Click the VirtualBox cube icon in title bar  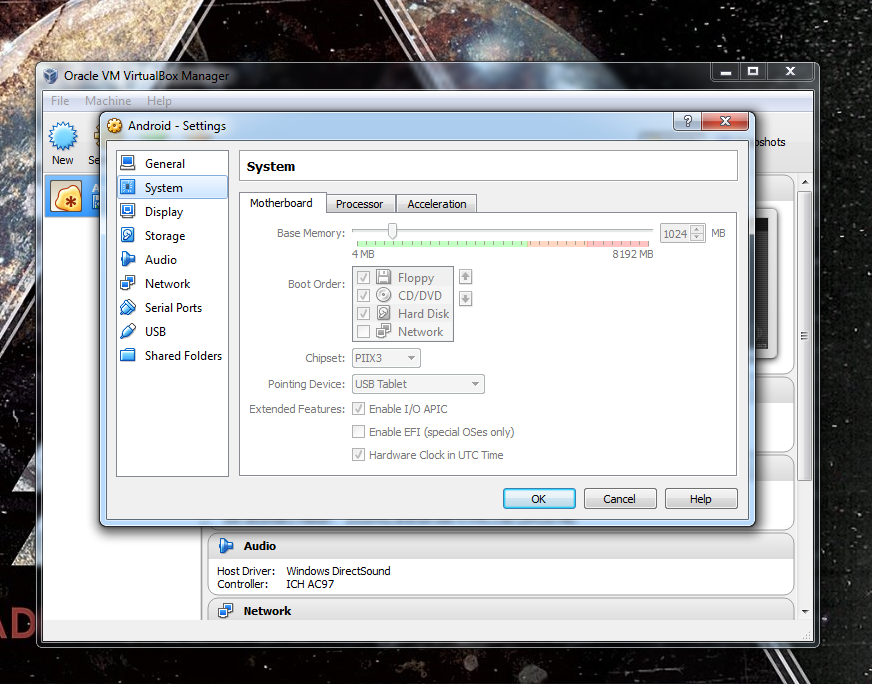point(51,75)
